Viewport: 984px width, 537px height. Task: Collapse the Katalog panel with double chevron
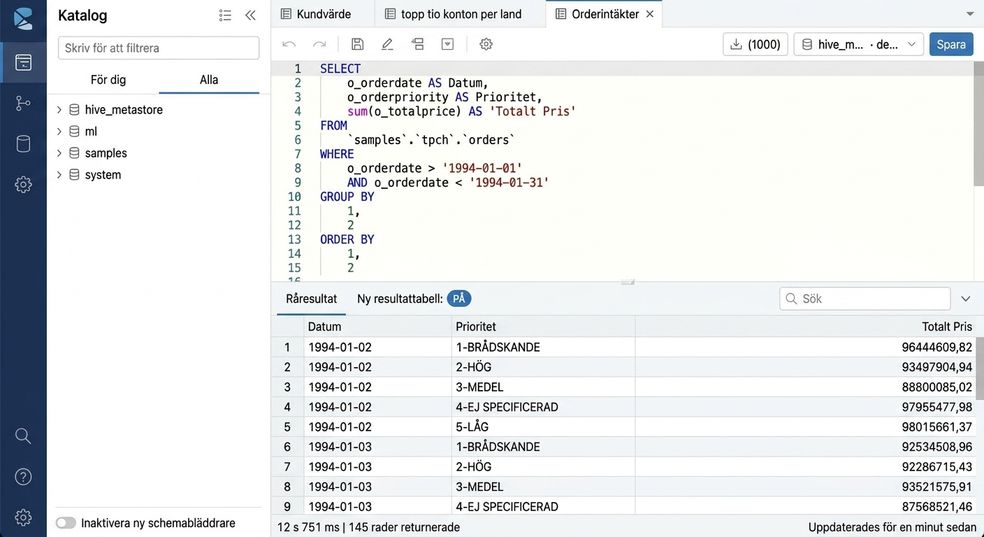tap(250, 16)
